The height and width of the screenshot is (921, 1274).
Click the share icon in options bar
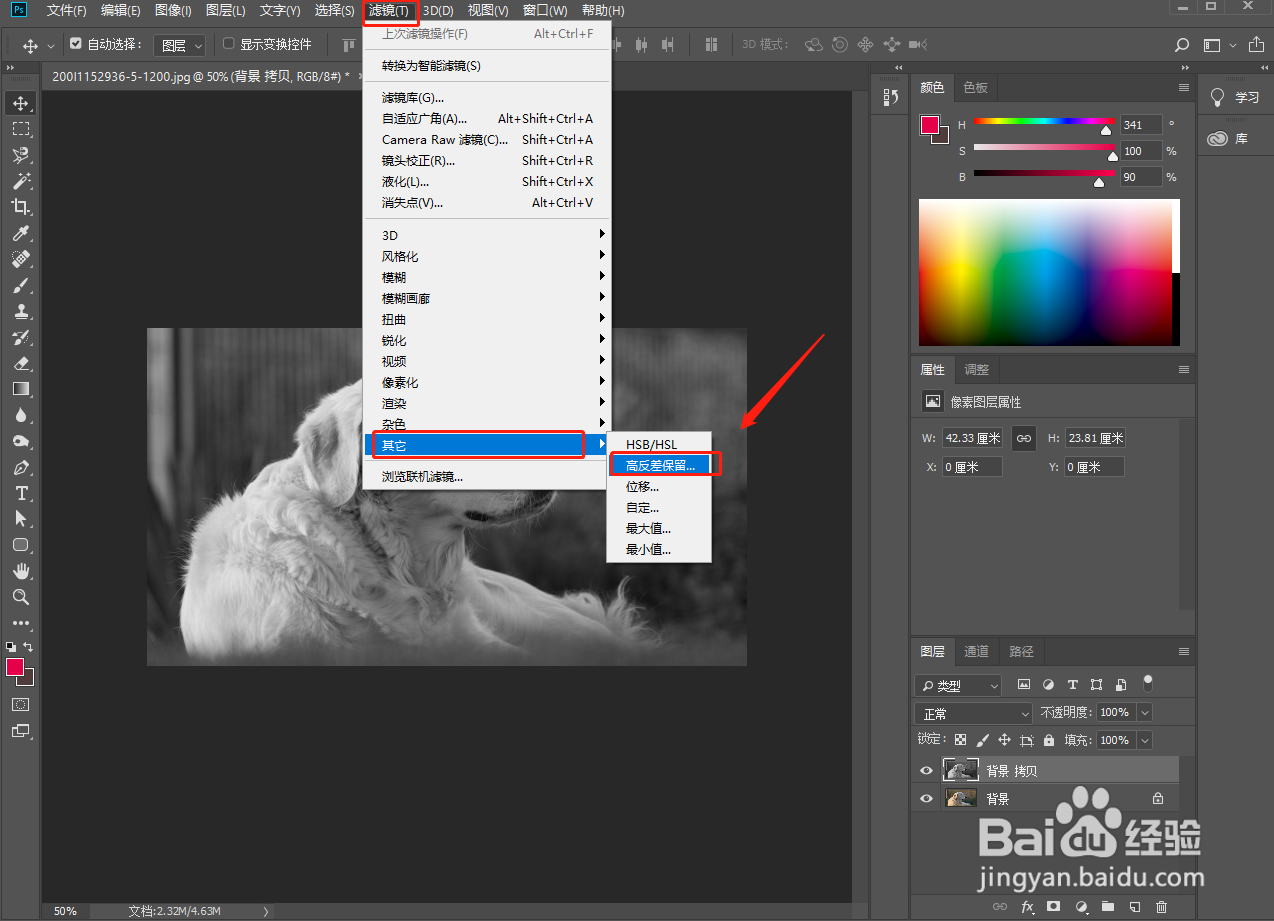coord(1257,45)
